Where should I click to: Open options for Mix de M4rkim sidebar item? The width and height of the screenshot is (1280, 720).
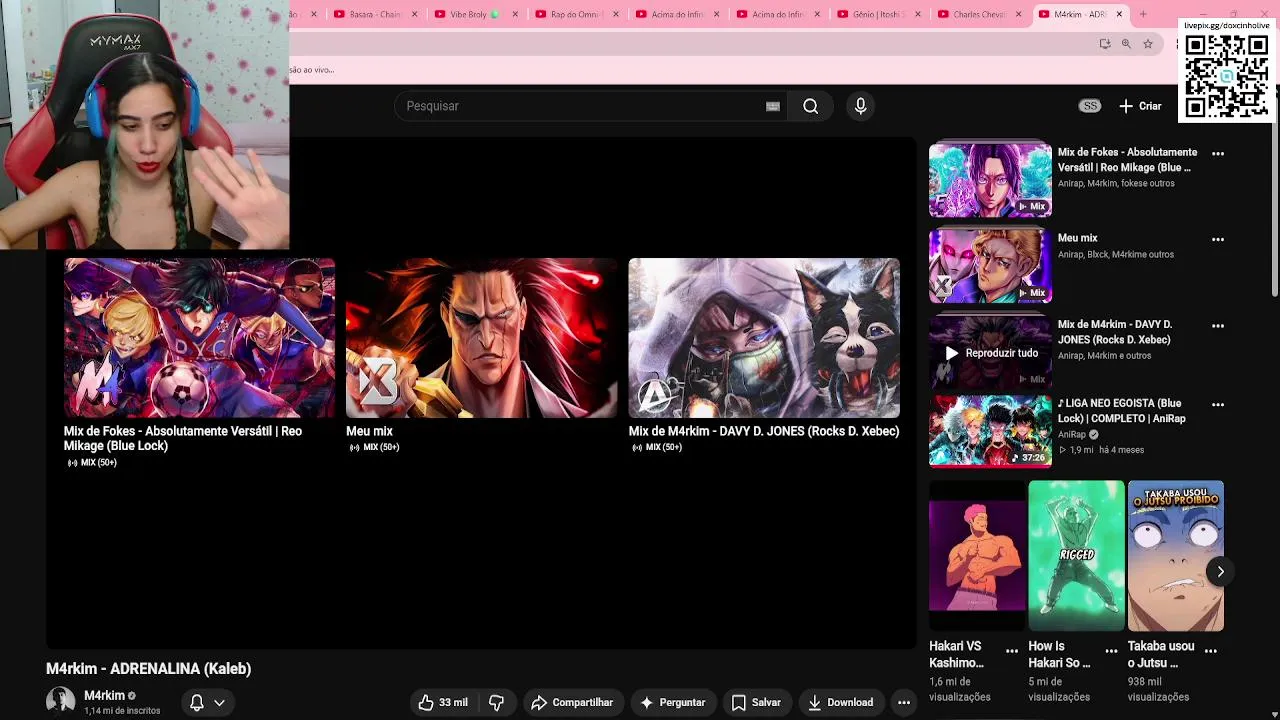coord(1218,326)
